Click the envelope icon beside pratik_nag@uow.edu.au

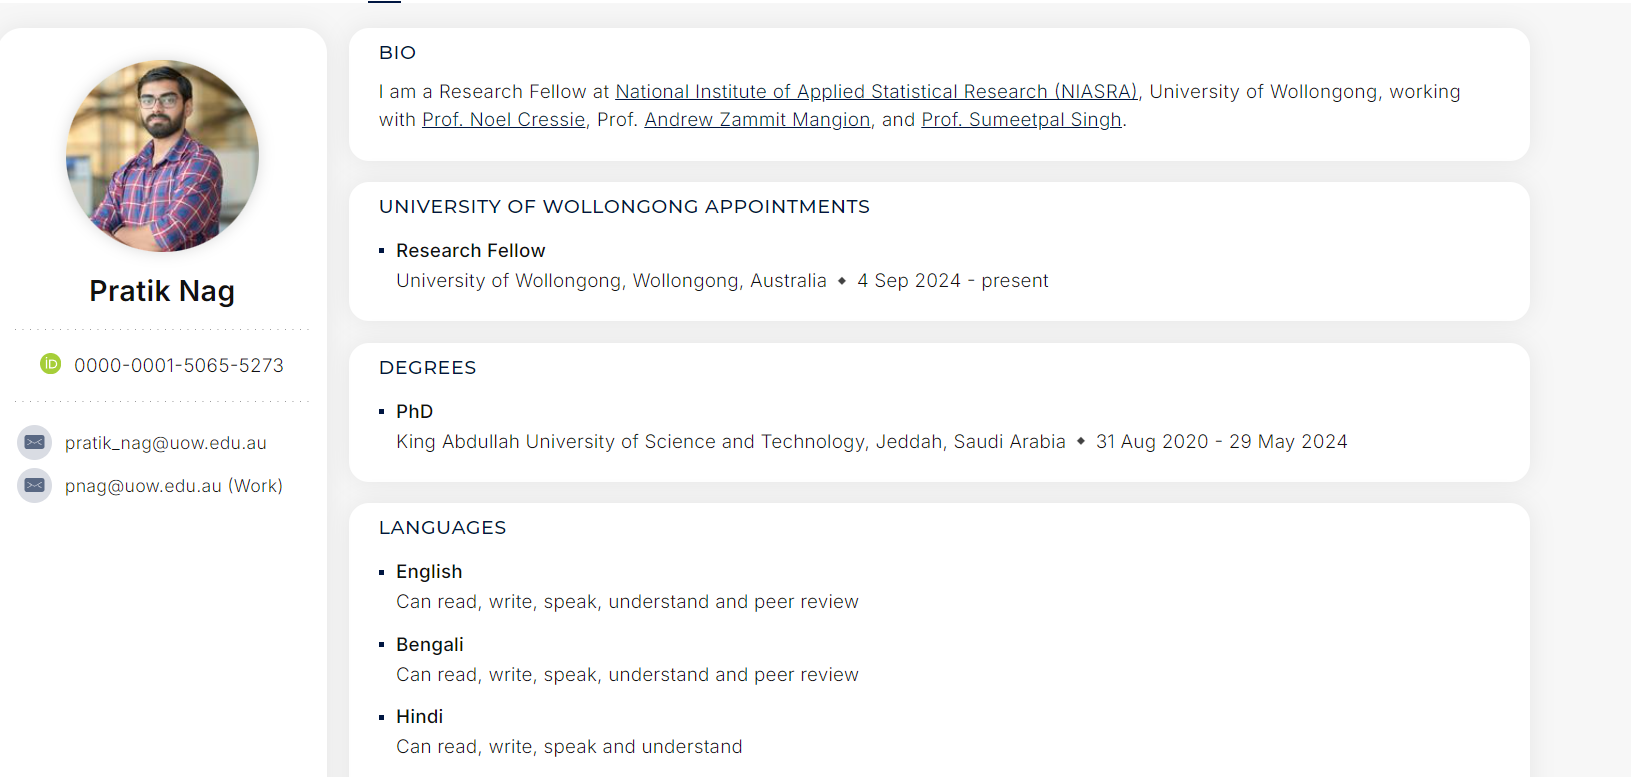34,442
